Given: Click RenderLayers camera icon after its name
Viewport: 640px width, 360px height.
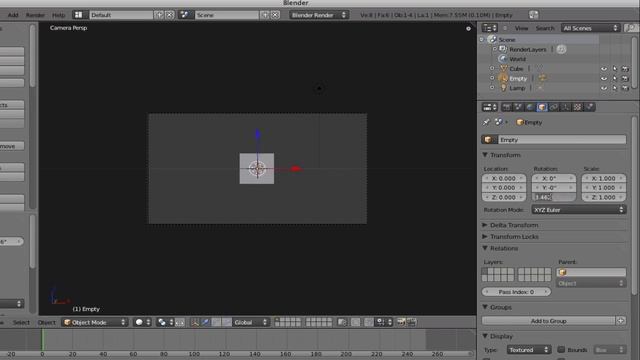Looking at the screenshot, I should point(561,49).
